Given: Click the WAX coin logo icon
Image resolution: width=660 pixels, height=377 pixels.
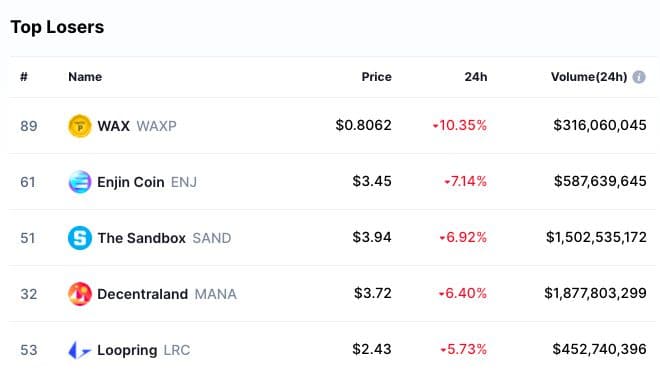Looking at the screenshot, I should [x=80, y=126].
